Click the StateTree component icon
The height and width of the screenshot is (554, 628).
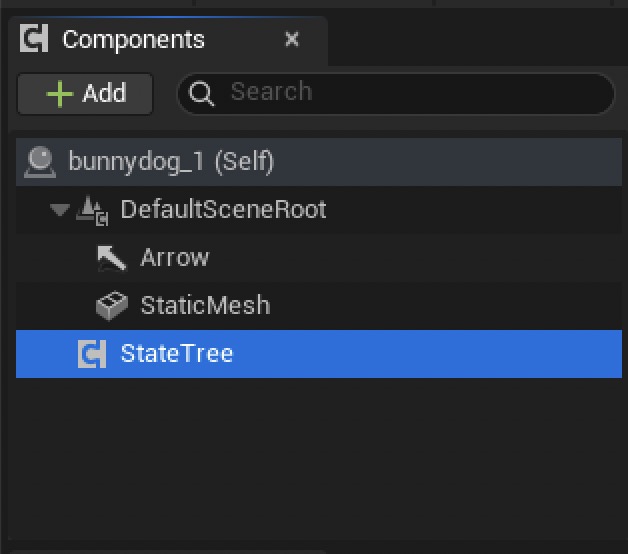coord(93,354)
